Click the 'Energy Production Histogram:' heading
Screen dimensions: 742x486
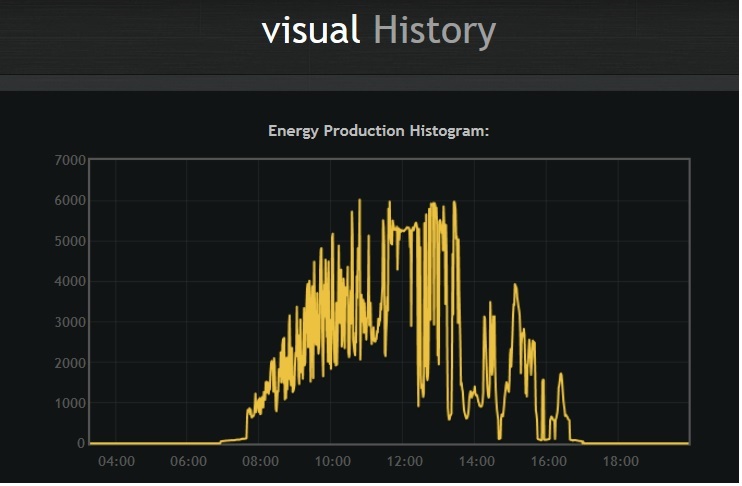click(x=378, y=131)
